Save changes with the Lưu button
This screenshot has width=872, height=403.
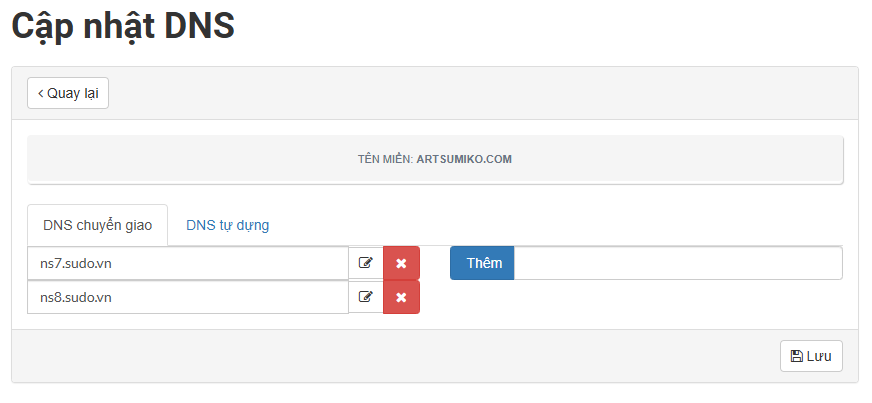coord(811,356)
